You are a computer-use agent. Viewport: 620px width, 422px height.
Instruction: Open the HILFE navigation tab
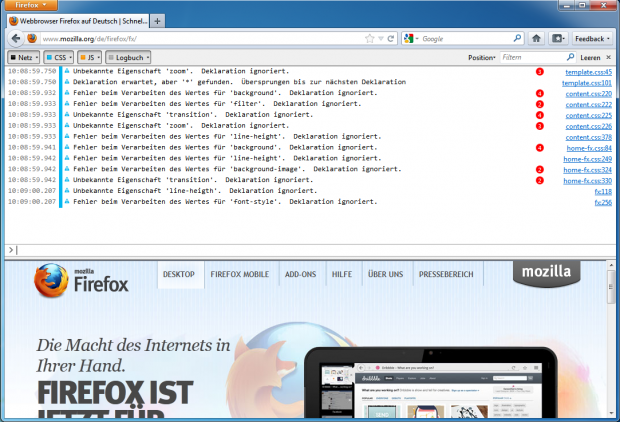pos(342,274)
